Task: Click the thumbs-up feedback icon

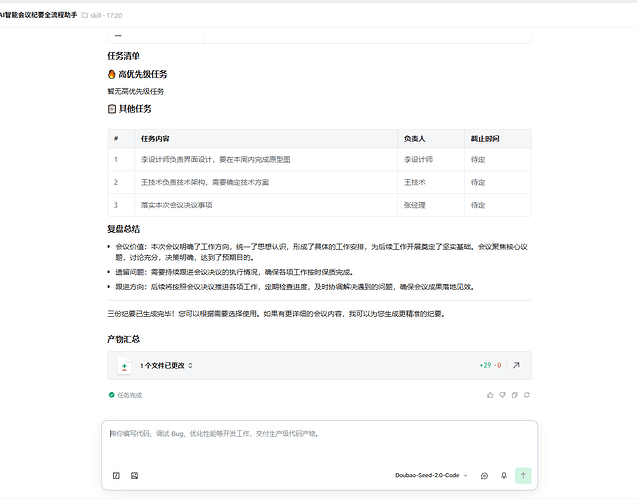Action: [x=490, y=395]
